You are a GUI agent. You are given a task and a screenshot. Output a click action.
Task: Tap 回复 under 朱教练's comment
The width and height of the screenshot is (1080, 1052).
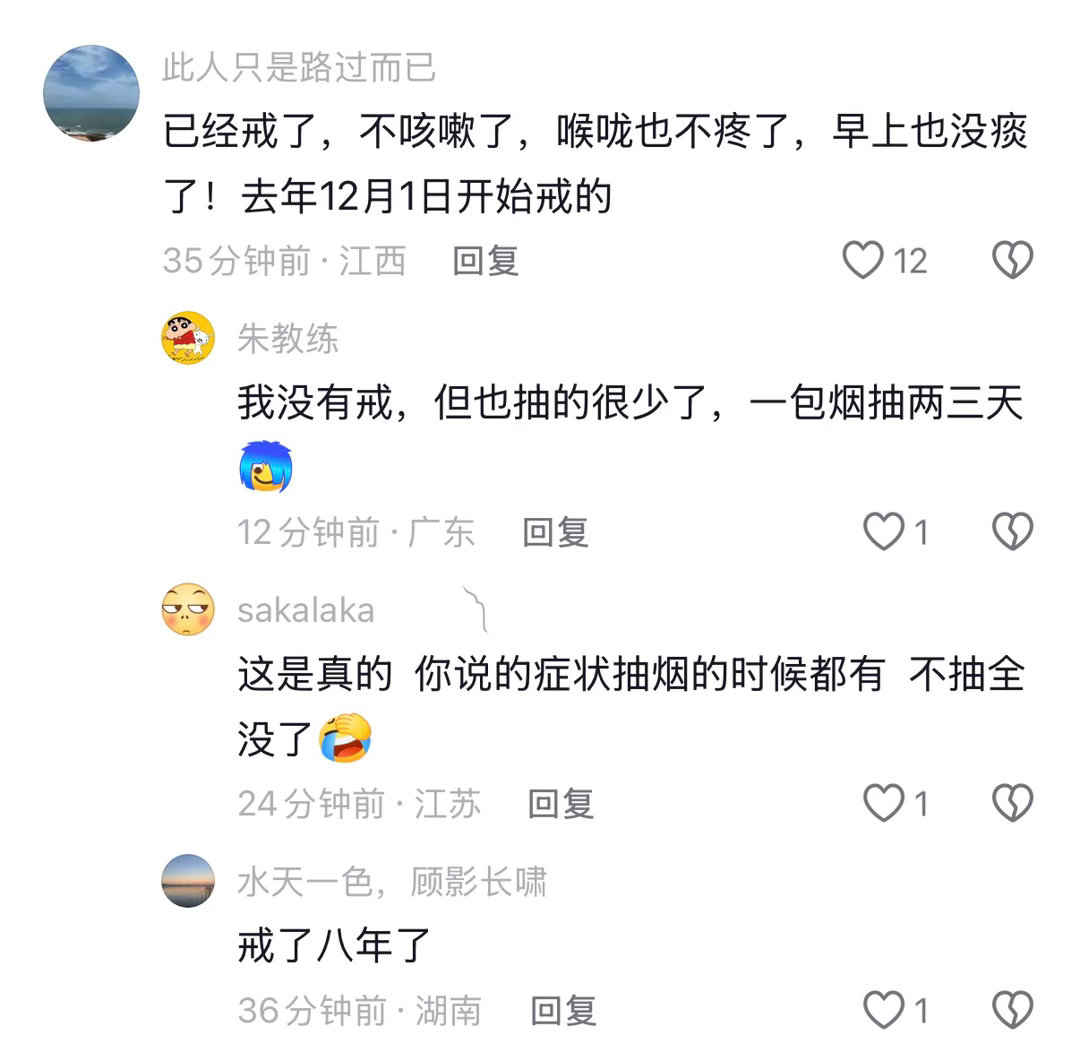pos(555,534)
